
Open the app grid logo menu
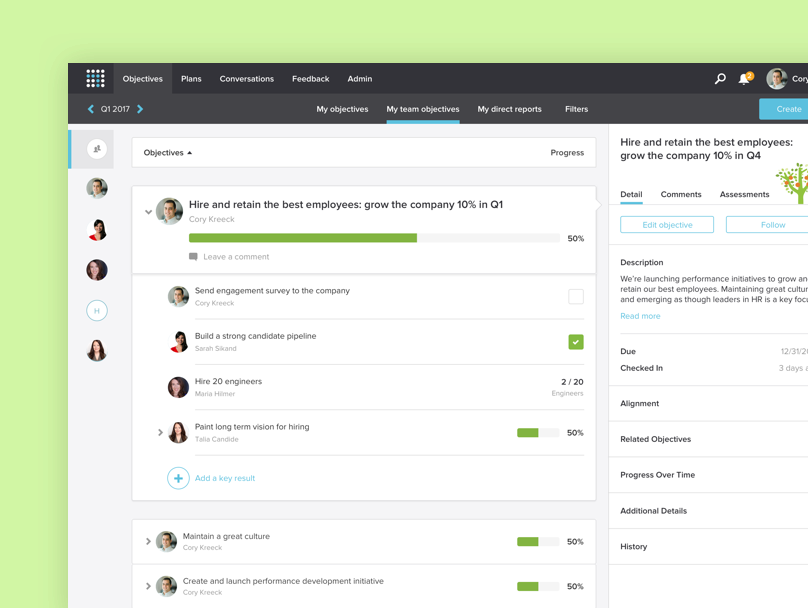tap(95, 78)
